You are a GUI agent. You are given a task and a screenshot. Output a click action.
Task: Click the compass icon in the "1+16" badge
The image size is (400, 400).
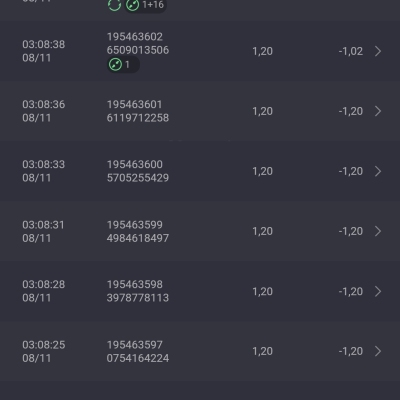pyautogui.click(x=132, y=5)
